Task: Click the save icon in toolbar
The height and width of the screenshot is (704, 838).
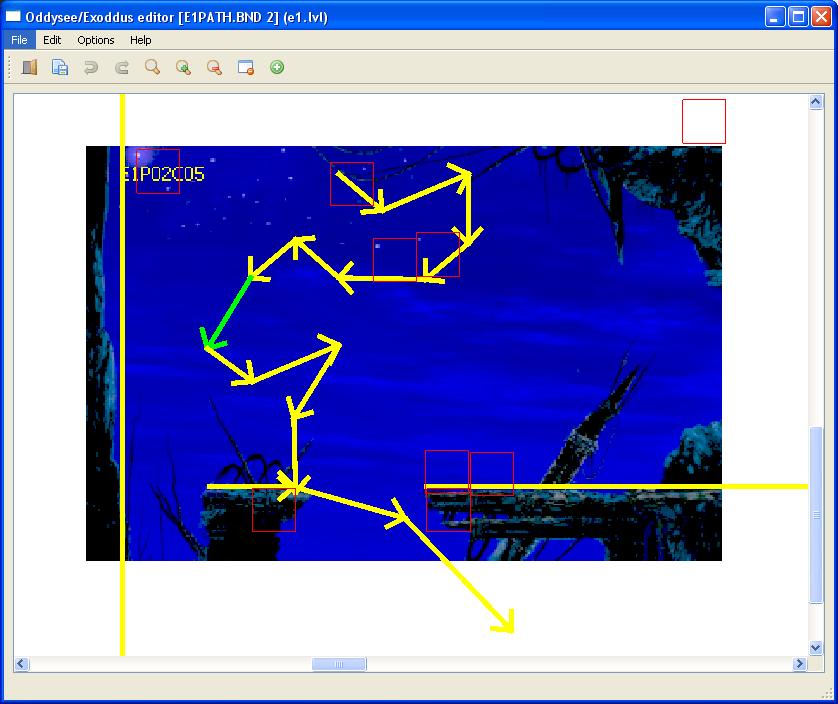Action: point(60,67)
